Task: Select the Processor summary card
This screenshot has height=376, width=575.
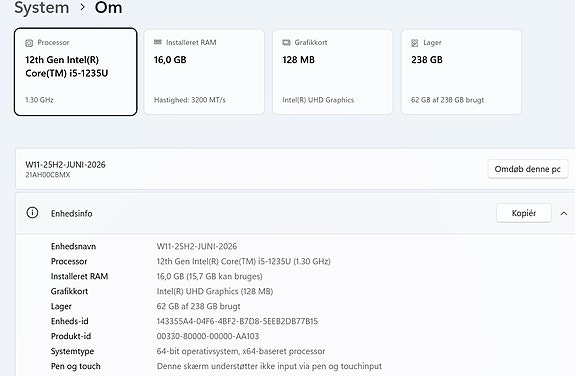Action: (76, 72)
